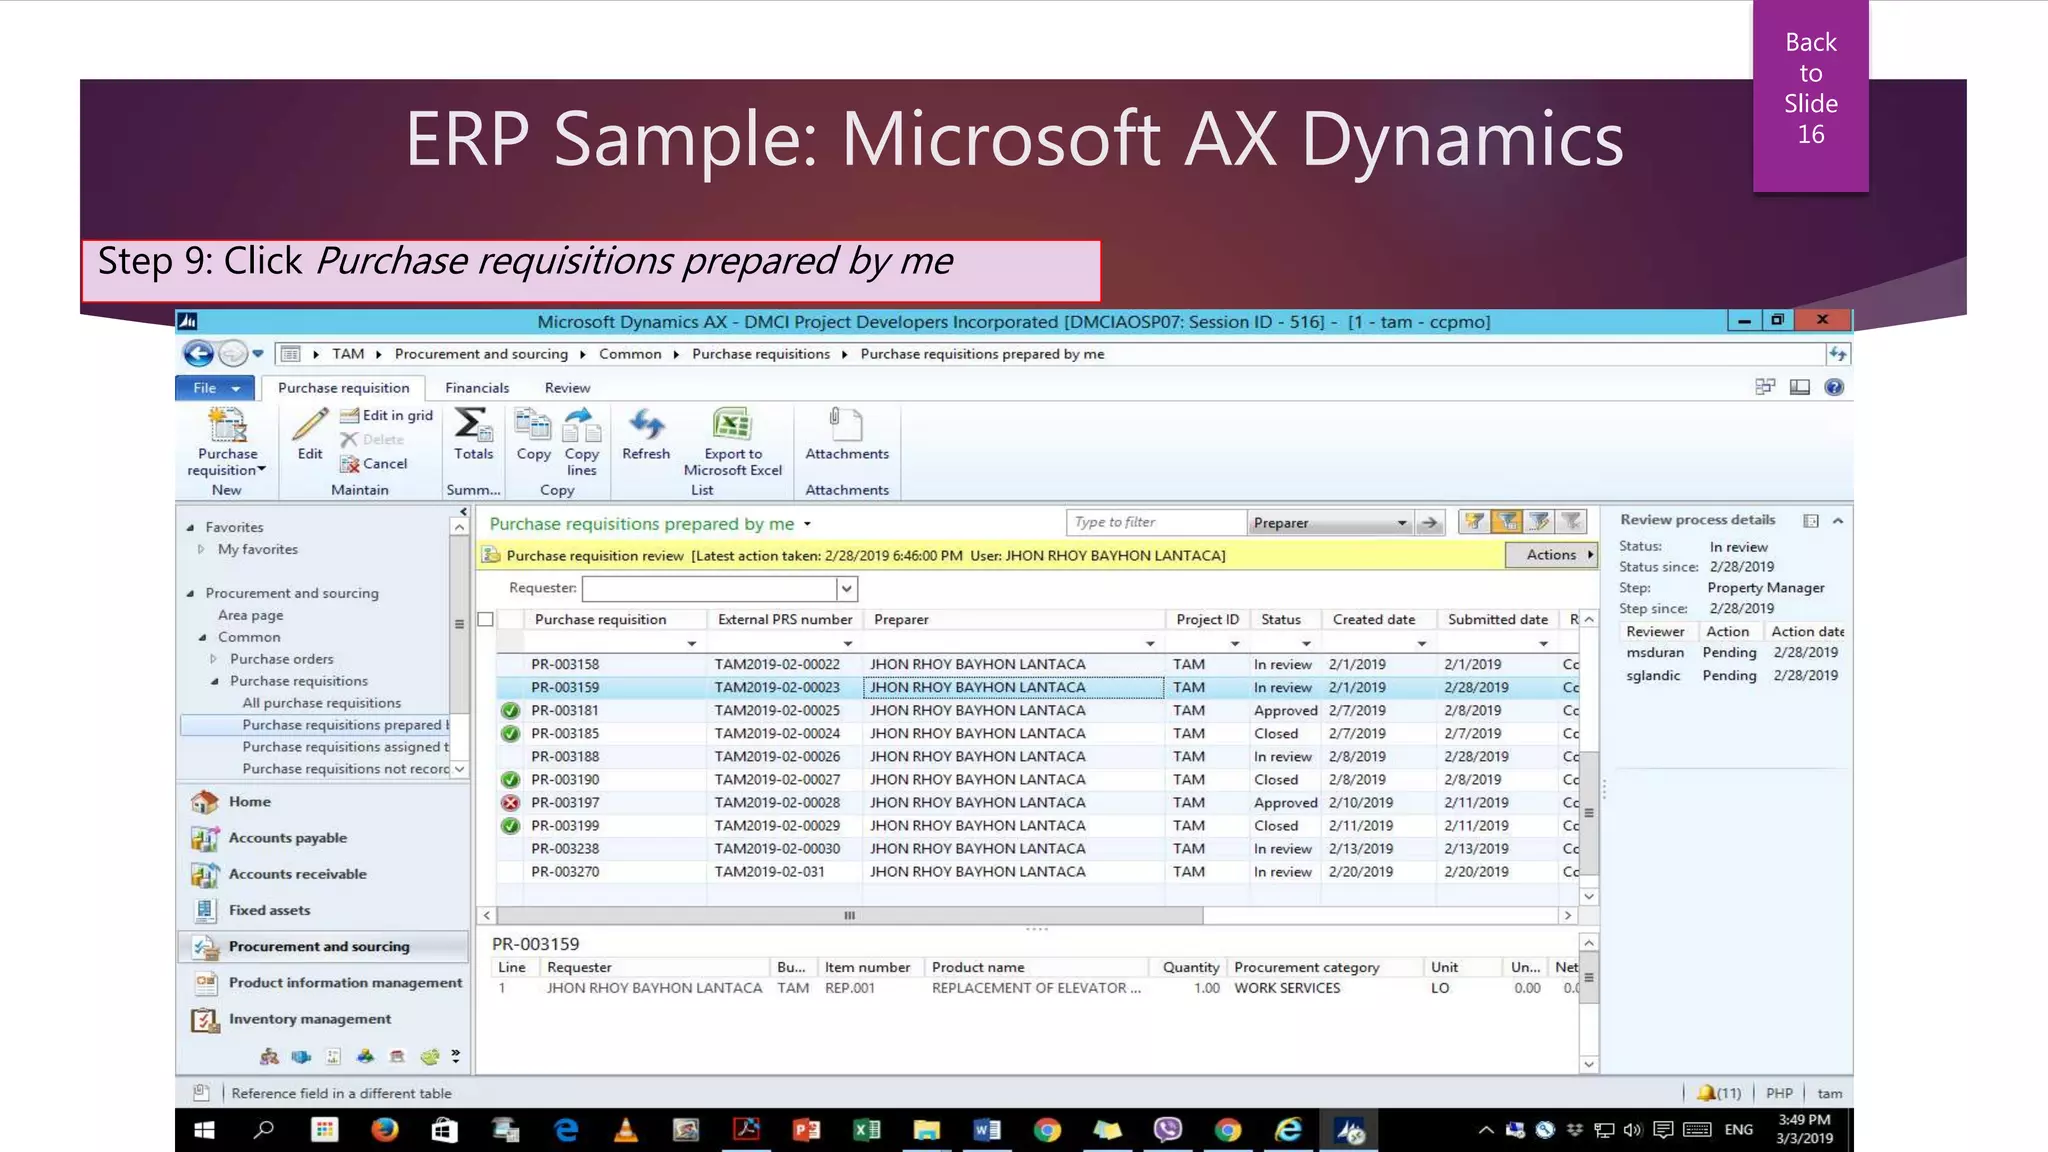Collapse Purchase requisitions tree node
Screen dimensions: 2048x1152
[x=213, y=681]
